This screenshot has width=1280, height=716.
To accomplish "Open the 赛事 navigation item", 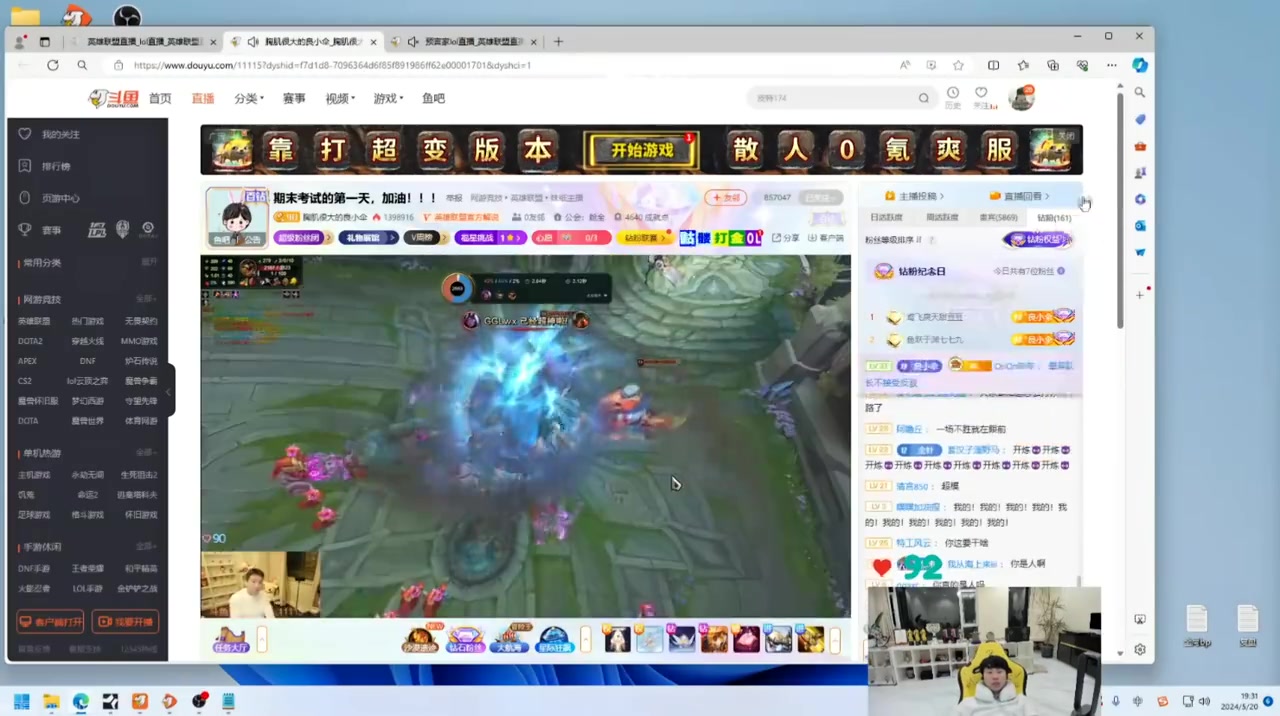I will coord(294,99).
